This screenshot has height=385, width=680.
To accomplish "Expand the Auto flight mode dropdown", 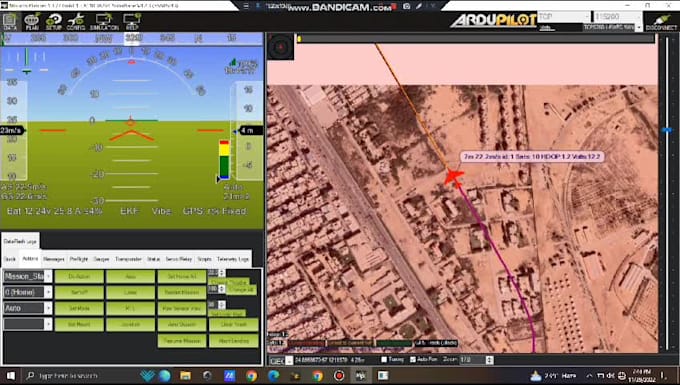I will pos(48,308).
